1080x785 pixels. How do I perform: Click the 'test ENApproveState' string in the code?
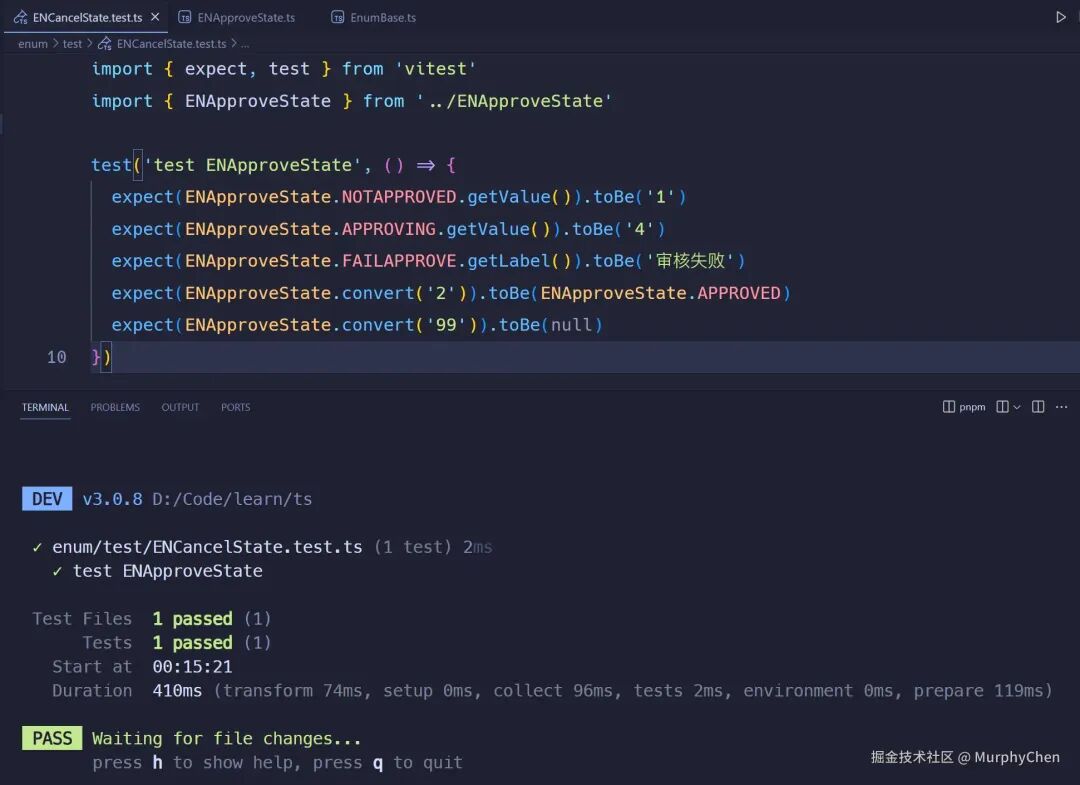pyautogui.click(x=252, y=165)
